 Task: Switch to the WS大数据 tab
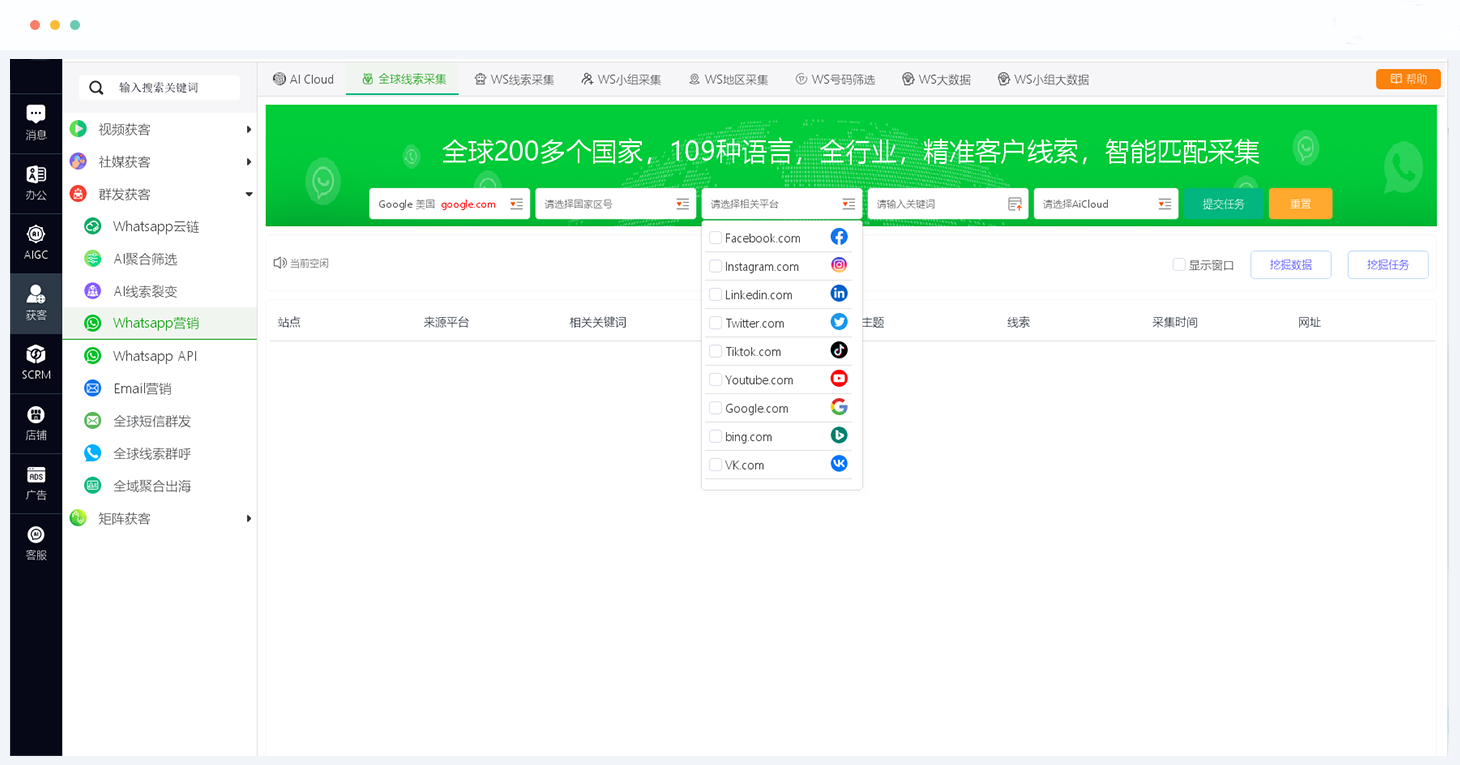[936, 79]
